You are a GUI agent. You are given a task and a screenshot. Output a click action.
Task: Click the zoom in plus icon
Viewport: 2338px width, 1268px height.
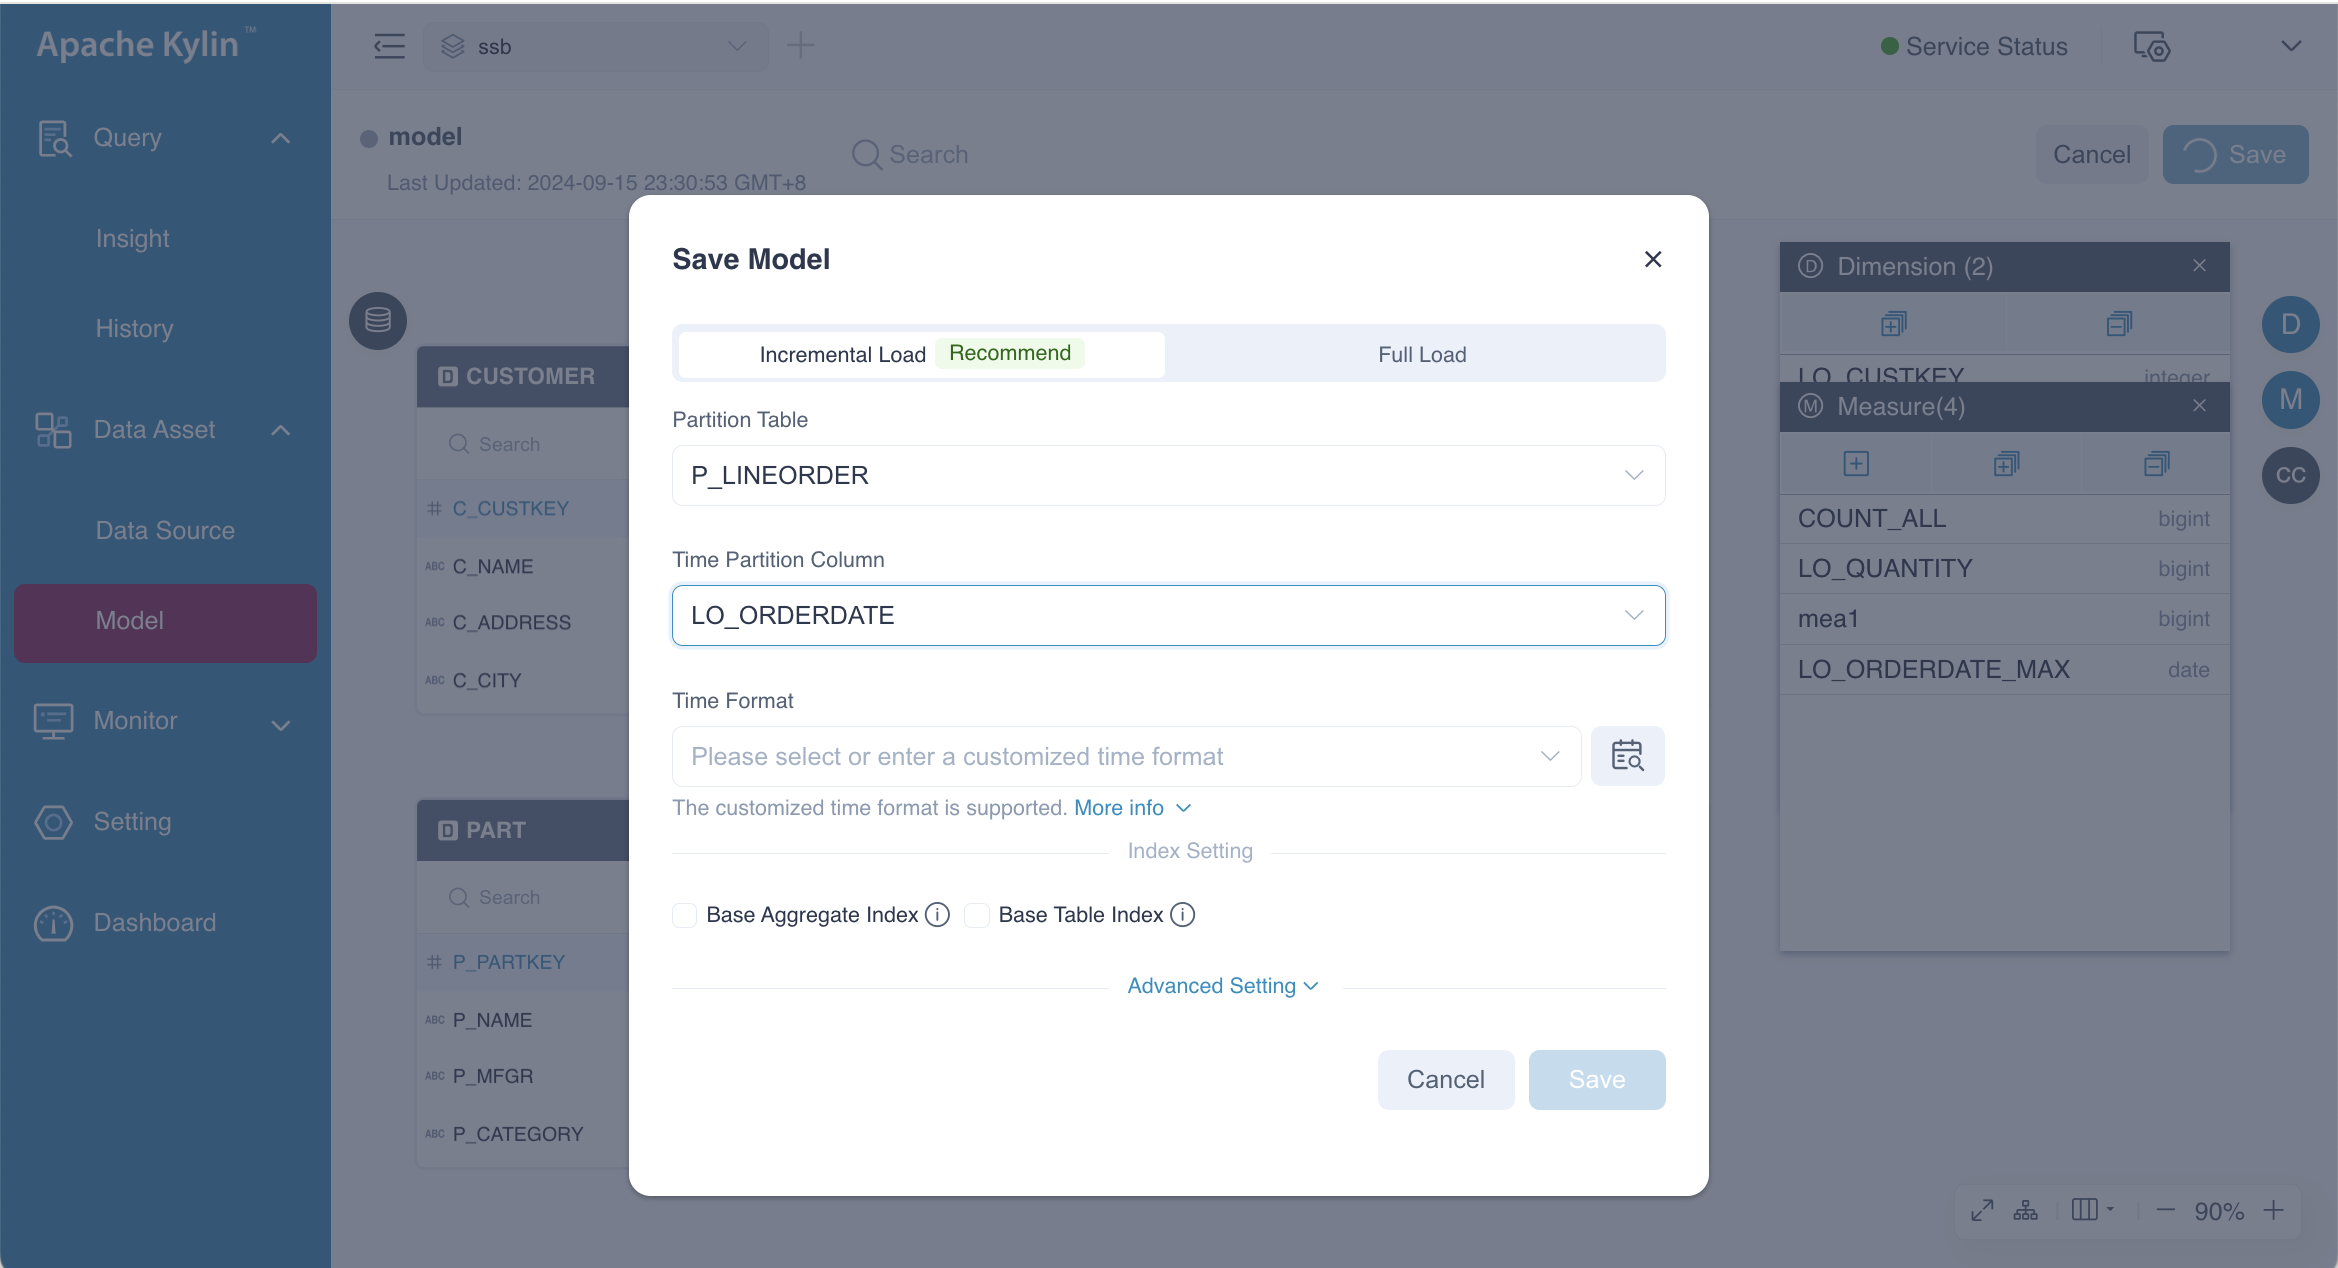[x=2274, y=1211]
